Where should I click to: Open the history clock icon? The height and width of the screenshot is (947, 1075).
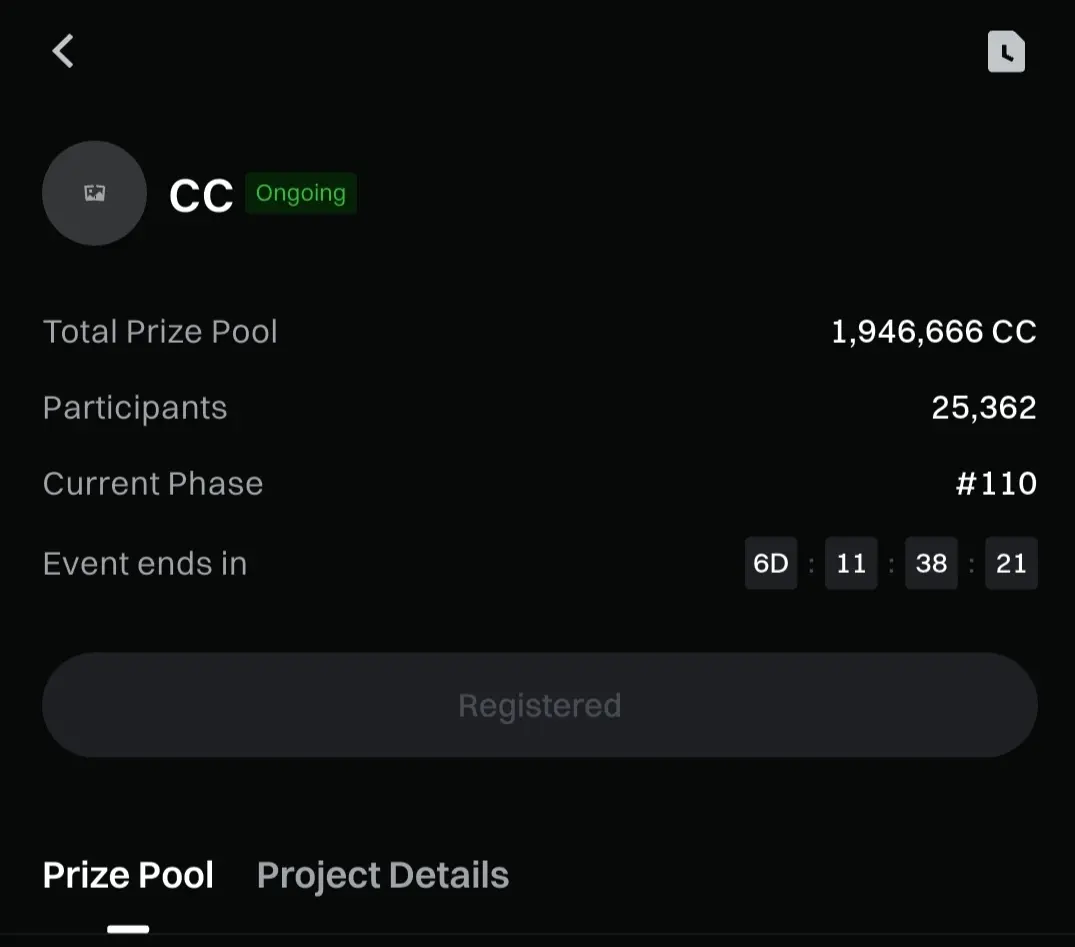[1006, 52]
